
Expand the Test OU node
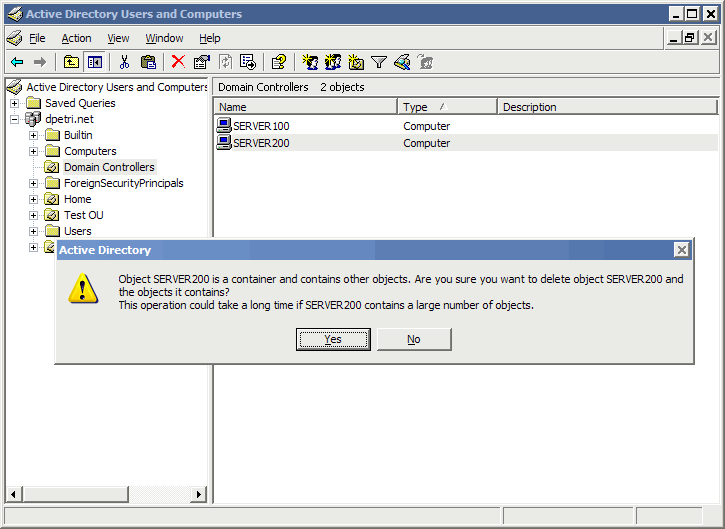tap(33, 215)
